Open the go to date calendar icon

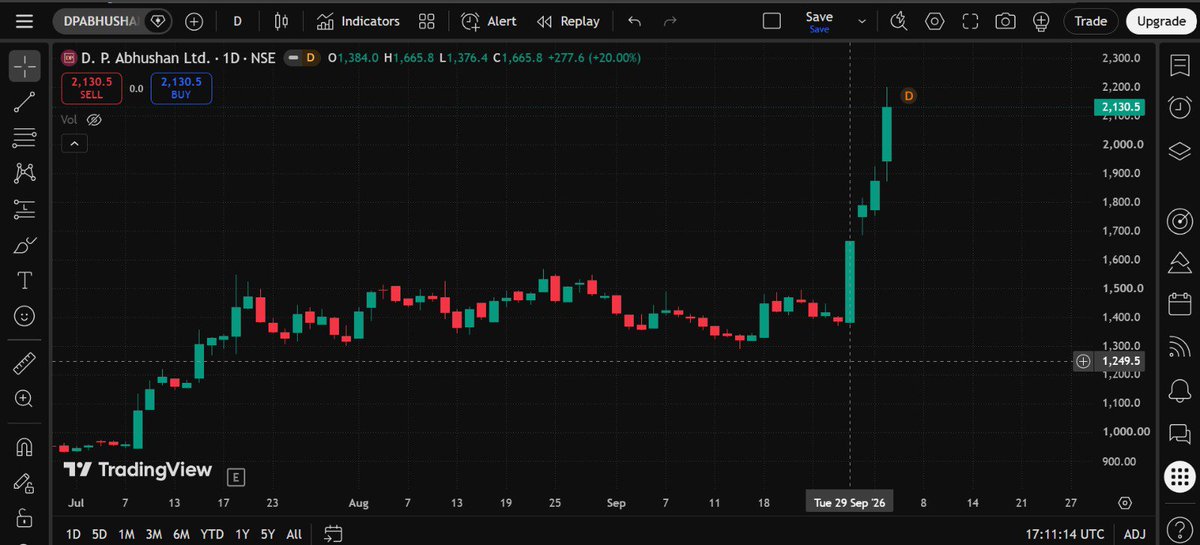[x=334, y=534]
